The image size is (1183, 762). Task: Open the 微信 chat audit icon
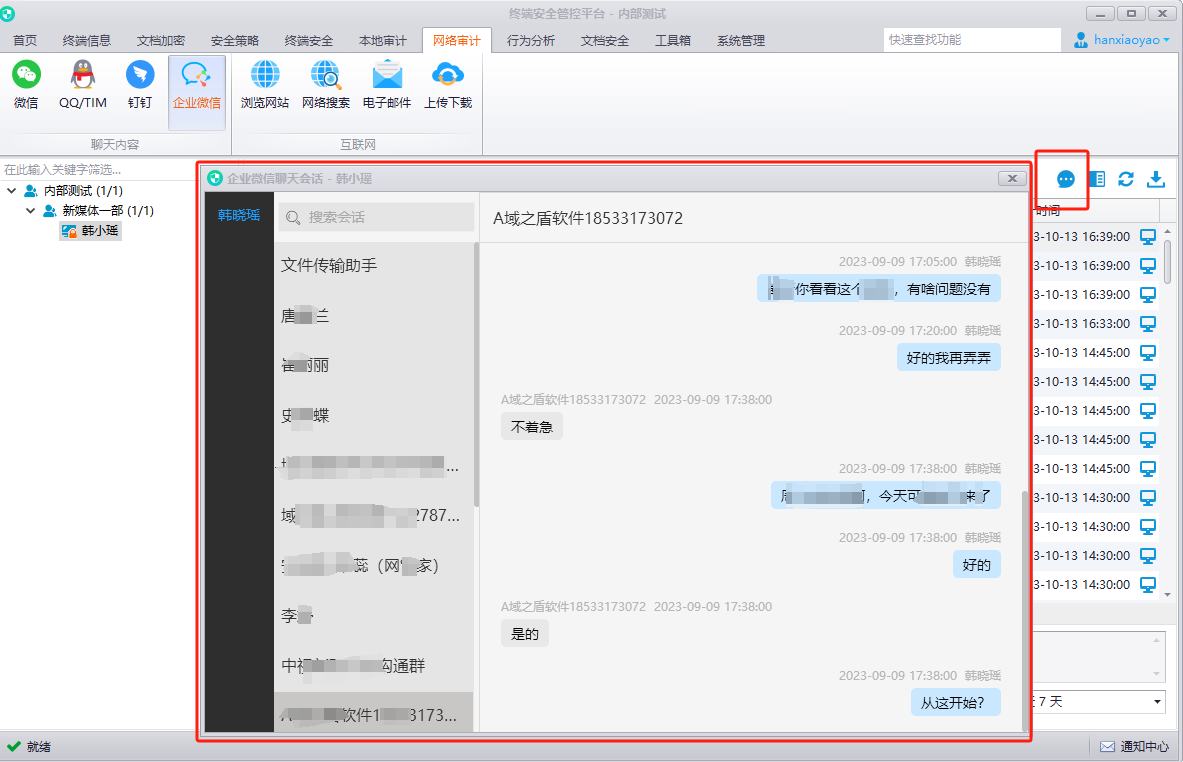(26, 75)
